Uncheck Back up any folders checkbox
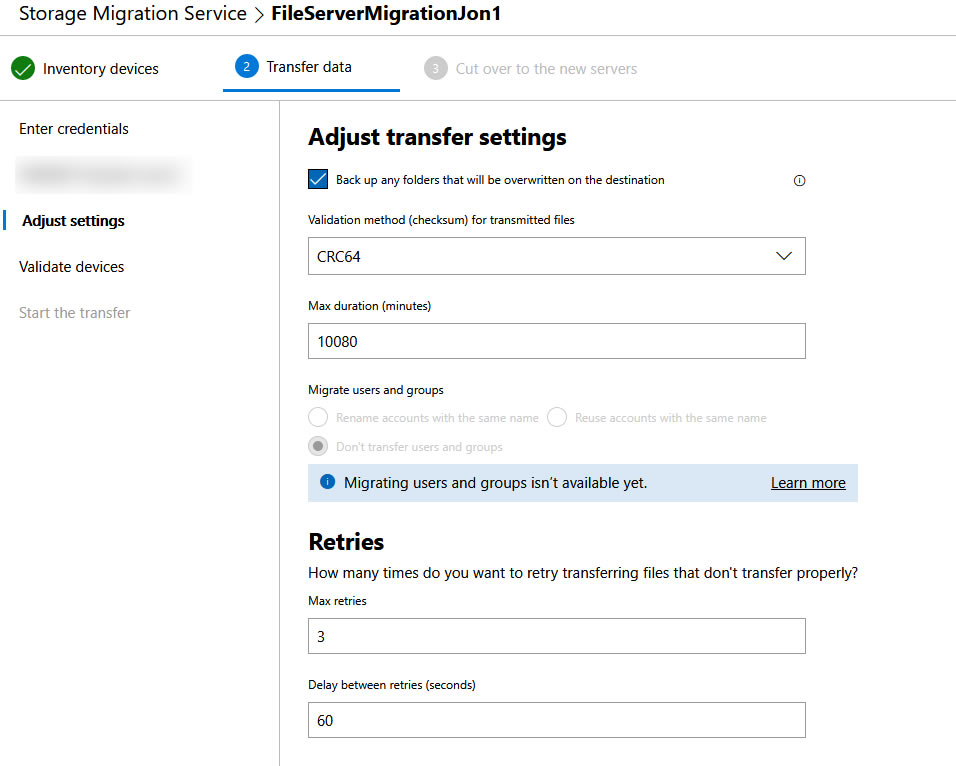Screen dimensions: 956x766 coord(318,179)
